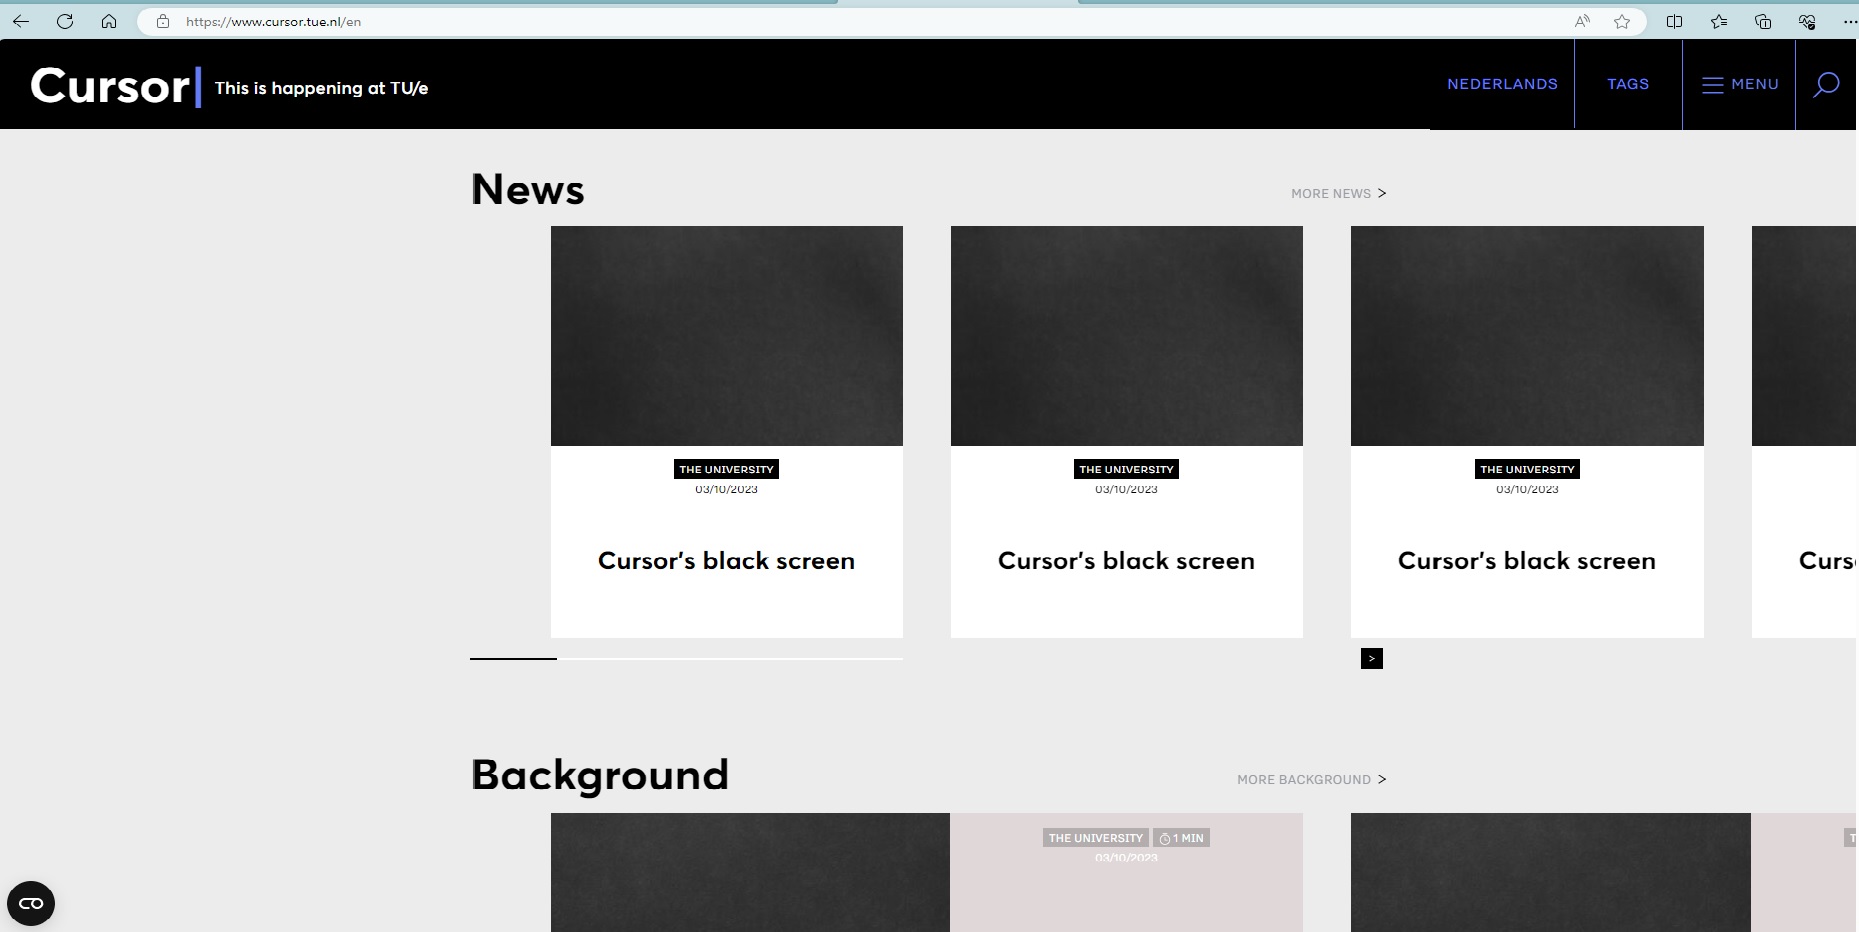Click the News section heading
The image size is (1859, 932).
coord(528,189)
